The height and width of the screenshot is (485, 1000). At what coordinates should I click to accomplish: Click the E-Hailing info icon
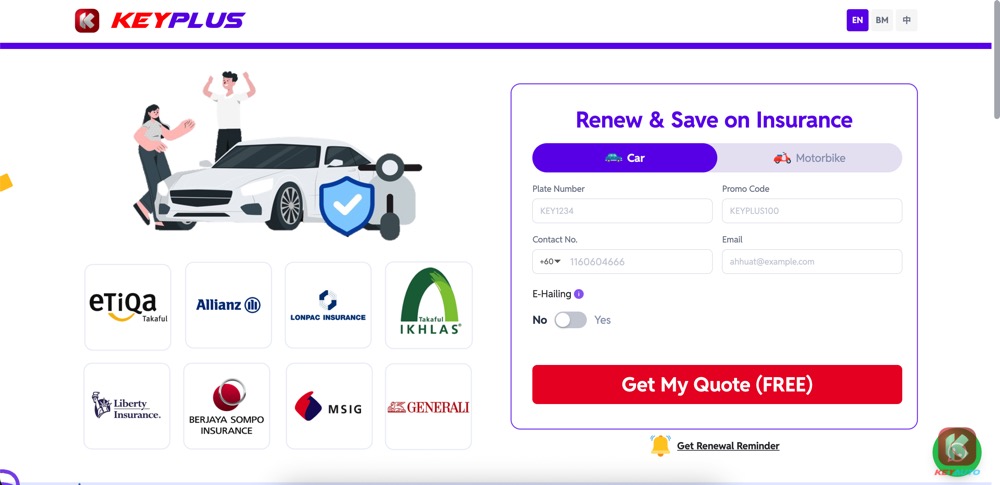point(579,294)
